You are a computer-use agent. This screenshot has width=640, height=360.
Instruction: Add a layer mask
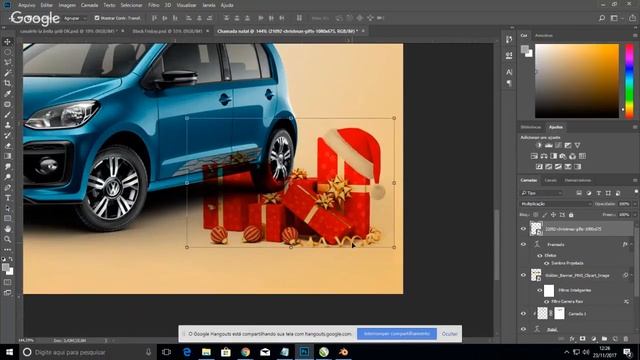click(582, 339)
